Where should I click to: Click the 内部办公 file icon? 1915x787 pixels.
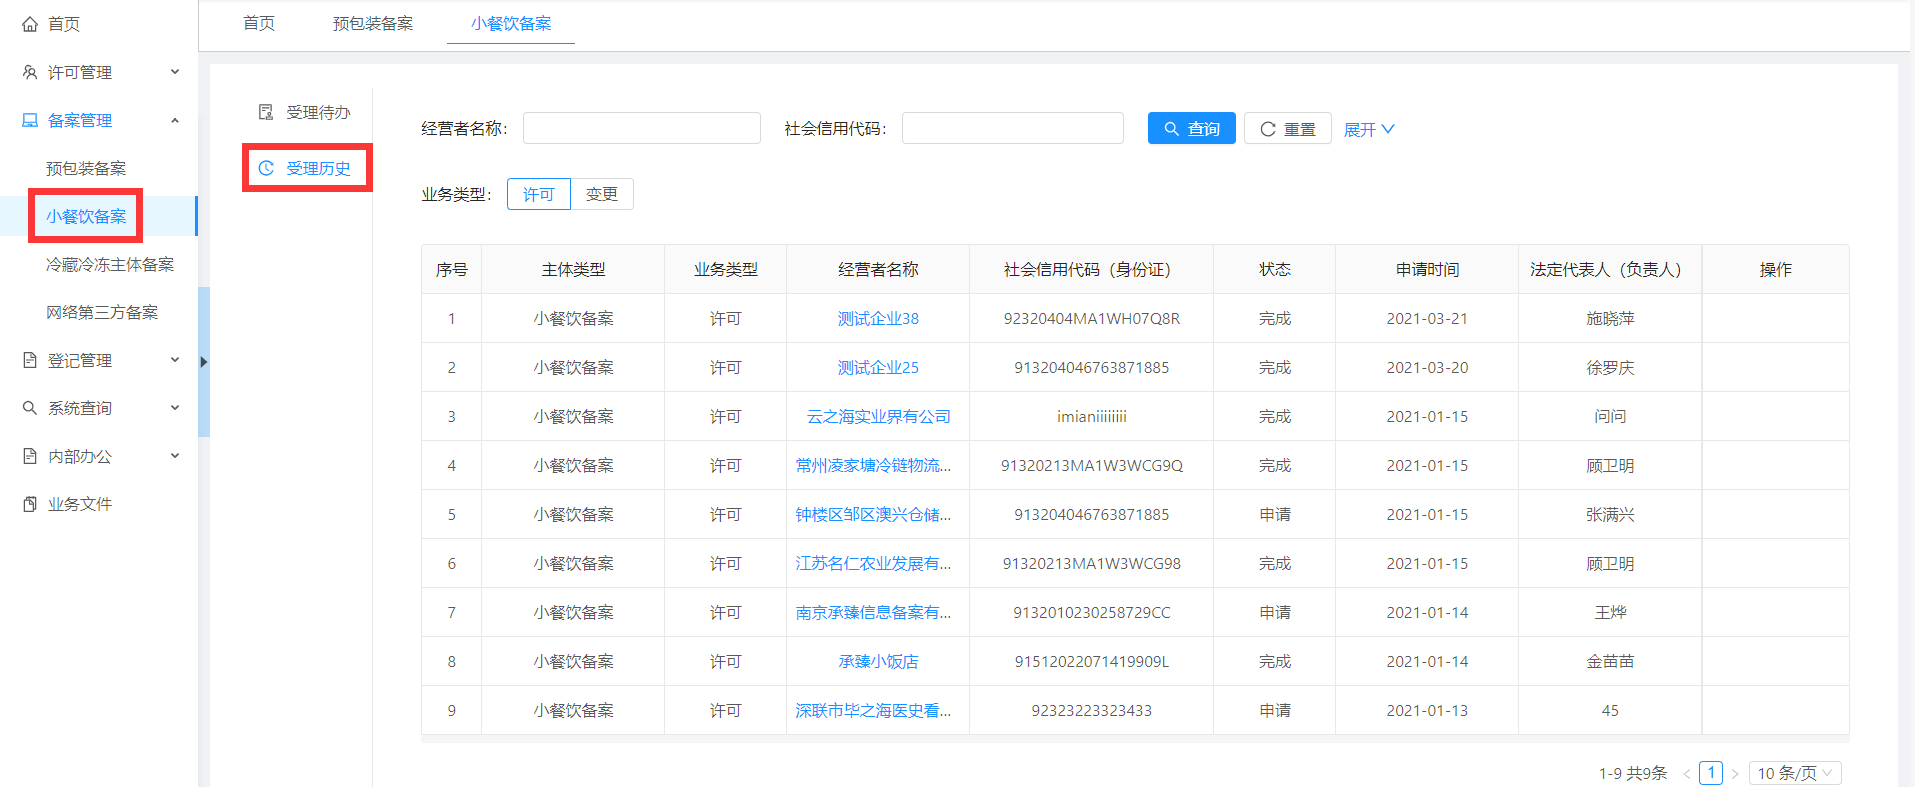pyautogui.click(x=30, y=456)
